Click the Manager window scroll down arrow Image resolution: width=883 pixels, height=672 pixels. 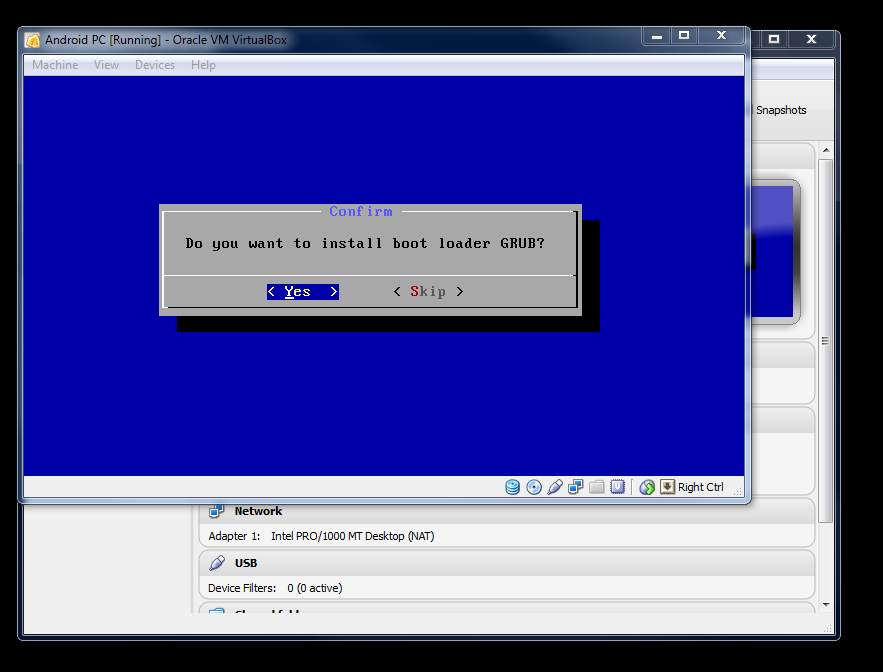[x=826, y=604]
